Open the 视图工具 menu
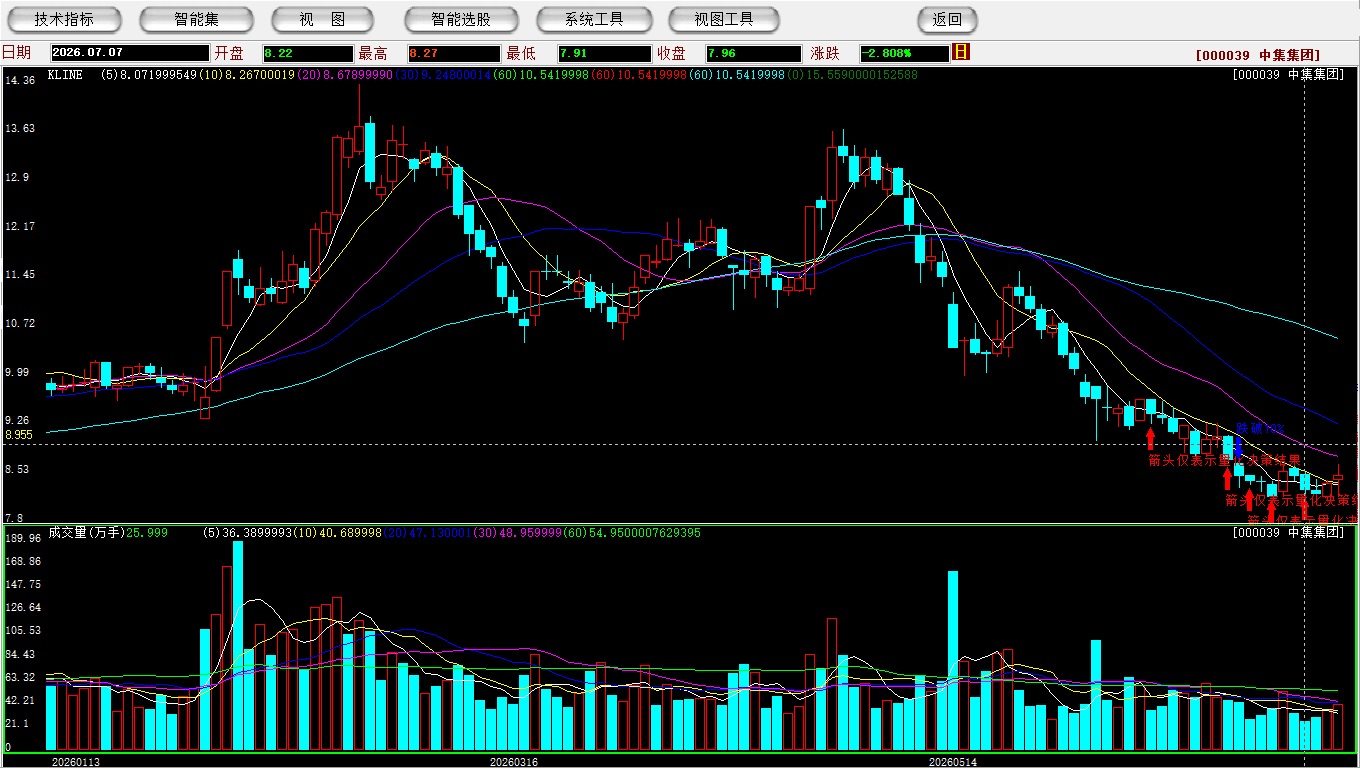Screen dimensions: 1360x768 (x=725, y=19)
